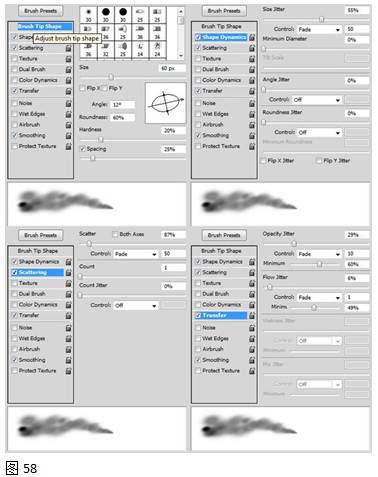Image resolution: width=378 pixels, height=477 pixels.
Task: Click the Transfer lock icon in the Transfer panel
Action: tap(252, 315)
